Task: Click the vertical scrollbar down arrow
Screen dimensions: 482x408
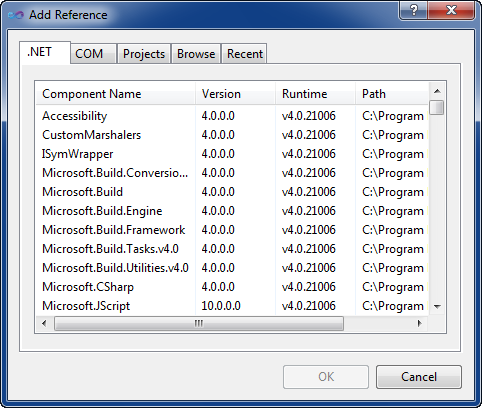Action: [437, 306]
